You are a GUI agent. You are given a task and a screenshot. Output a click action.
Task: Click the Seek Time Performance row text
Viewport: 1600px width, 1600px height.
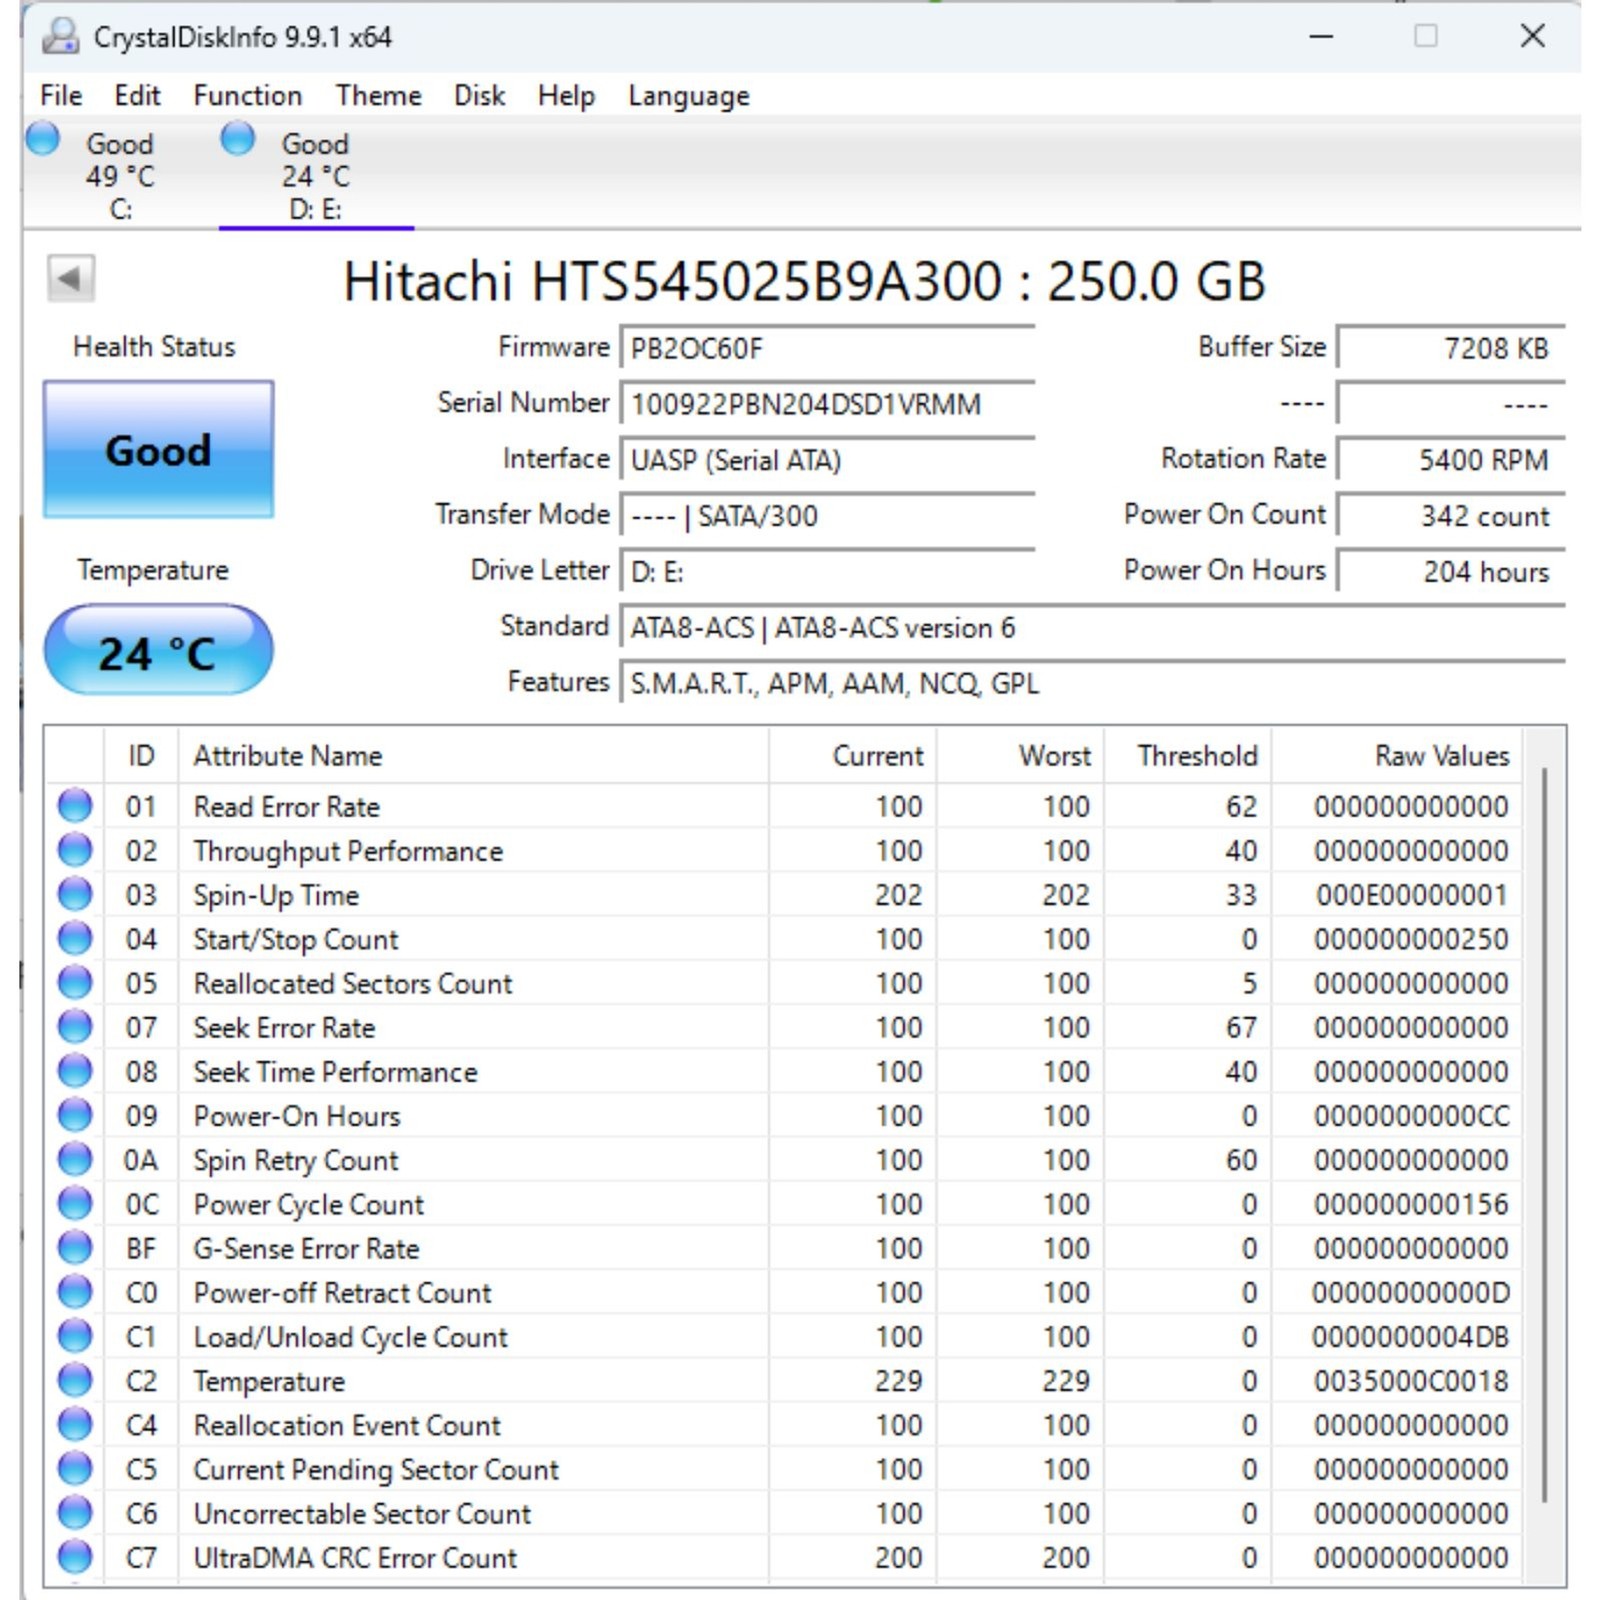click(x=335, y=1071)
